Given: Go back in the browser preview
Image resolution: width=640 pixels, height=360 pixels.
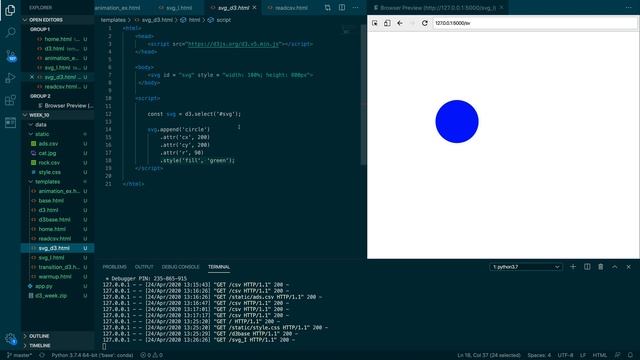Looking at the screenshot, I should coord(400,23).
